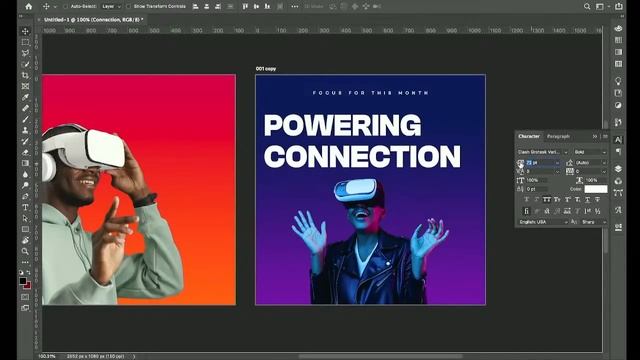Click the search magnifier at top right
Image resolution: width=640 pixels, height=360 pixels.
[x=587, y=7]
